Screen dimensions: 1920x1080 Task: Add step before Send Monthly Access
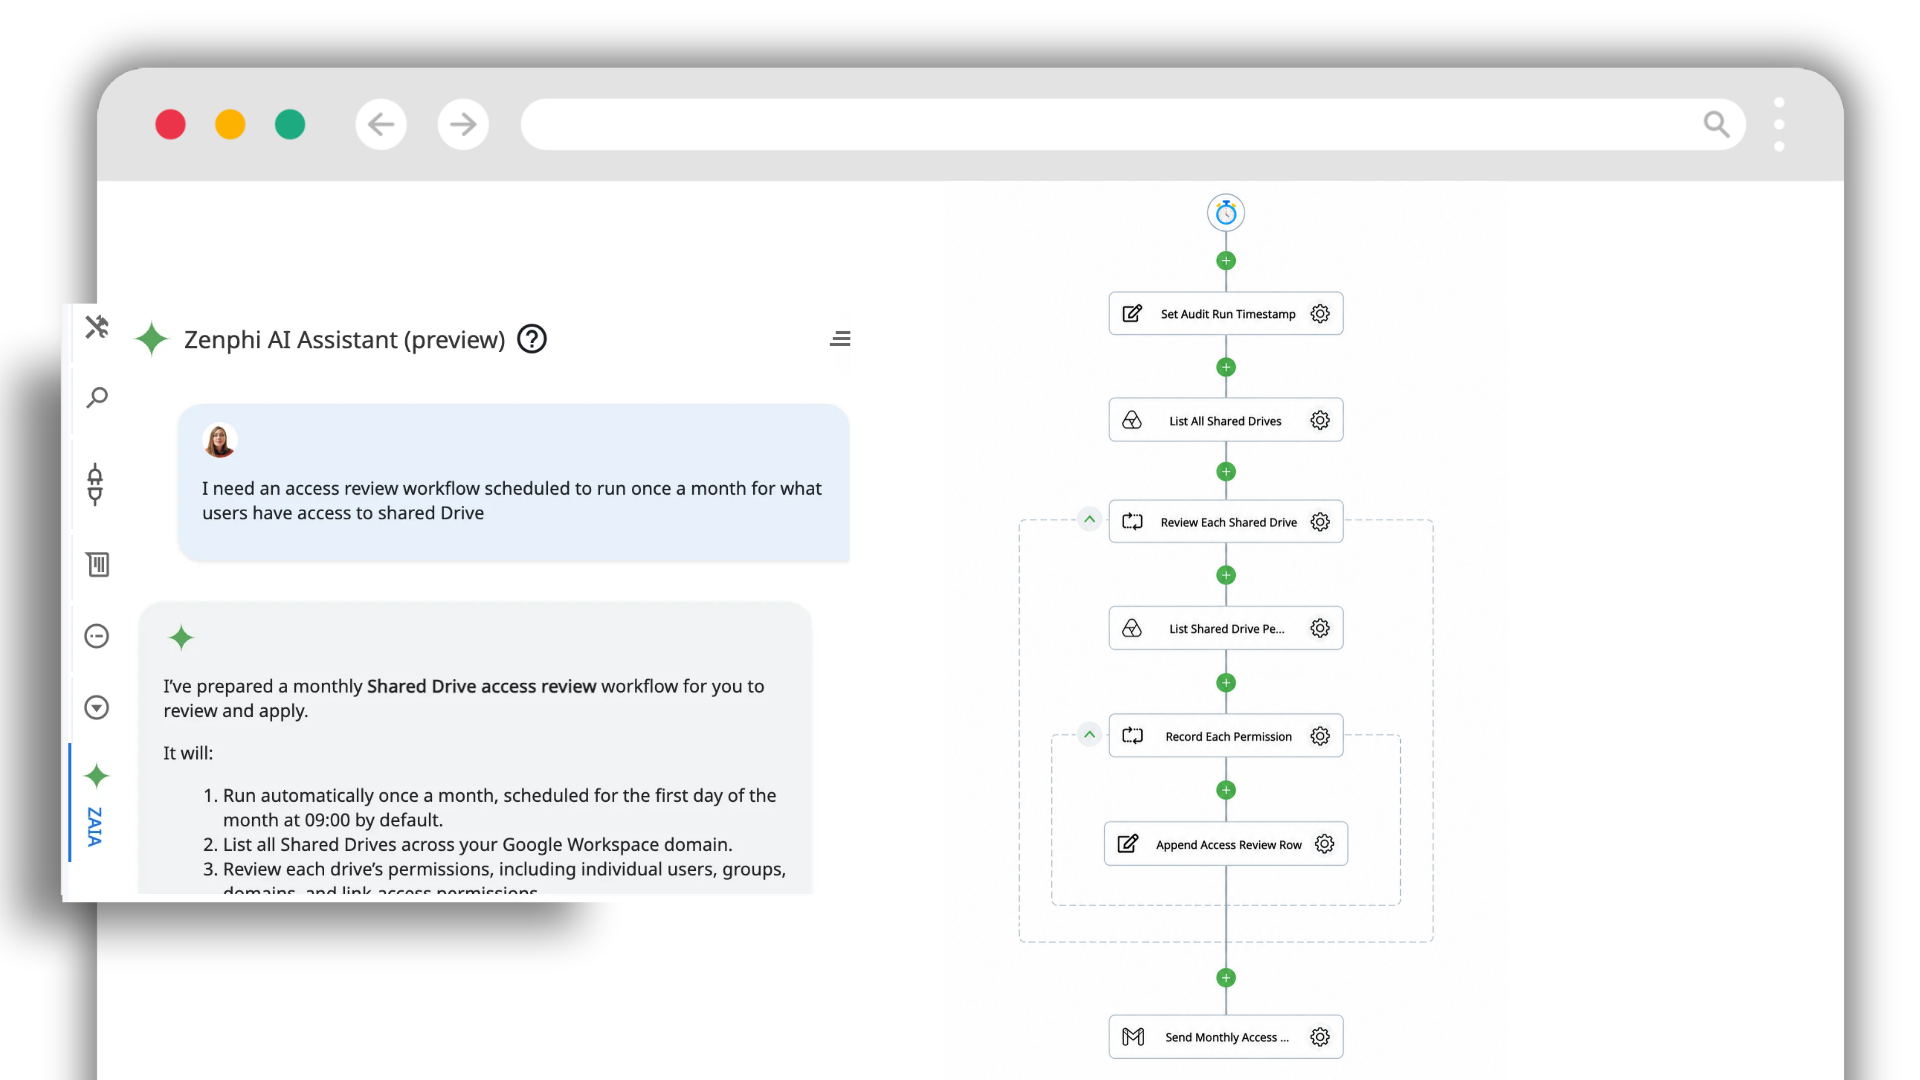coord(1226,978)
